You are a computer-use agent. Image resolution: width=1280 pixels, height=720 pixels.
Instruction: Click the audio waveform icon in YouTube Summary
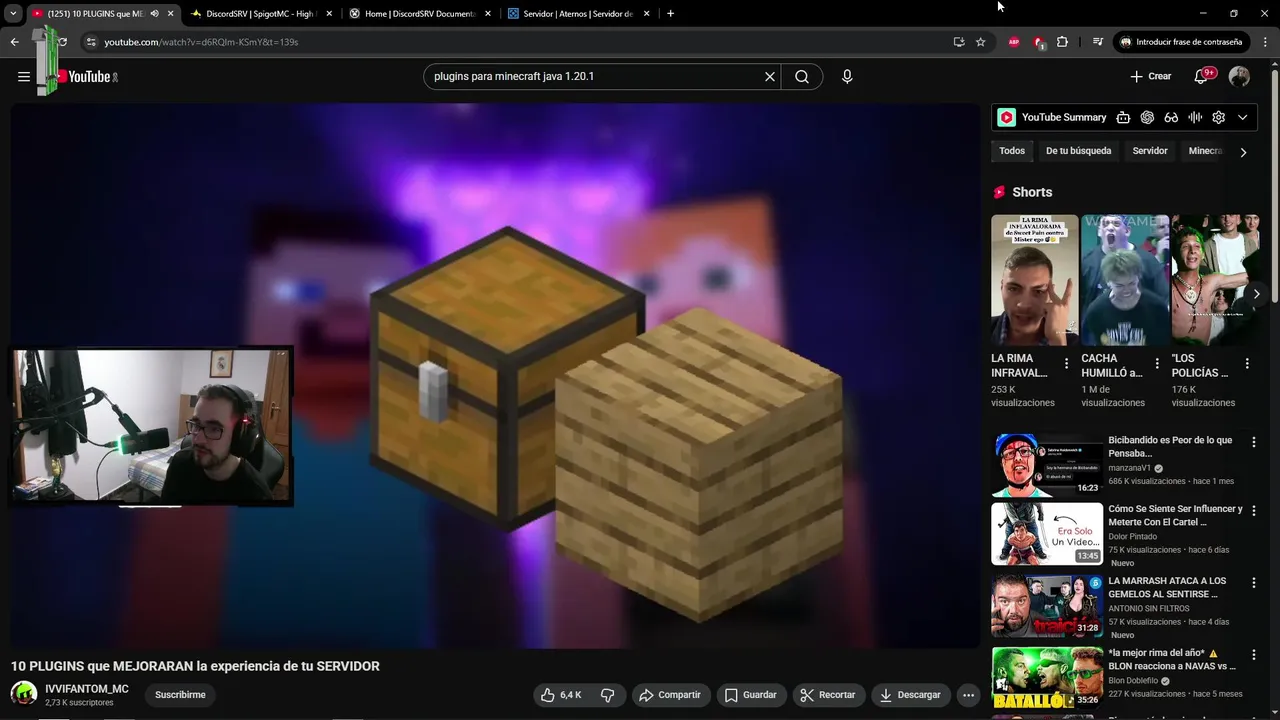pos(1195,117)
